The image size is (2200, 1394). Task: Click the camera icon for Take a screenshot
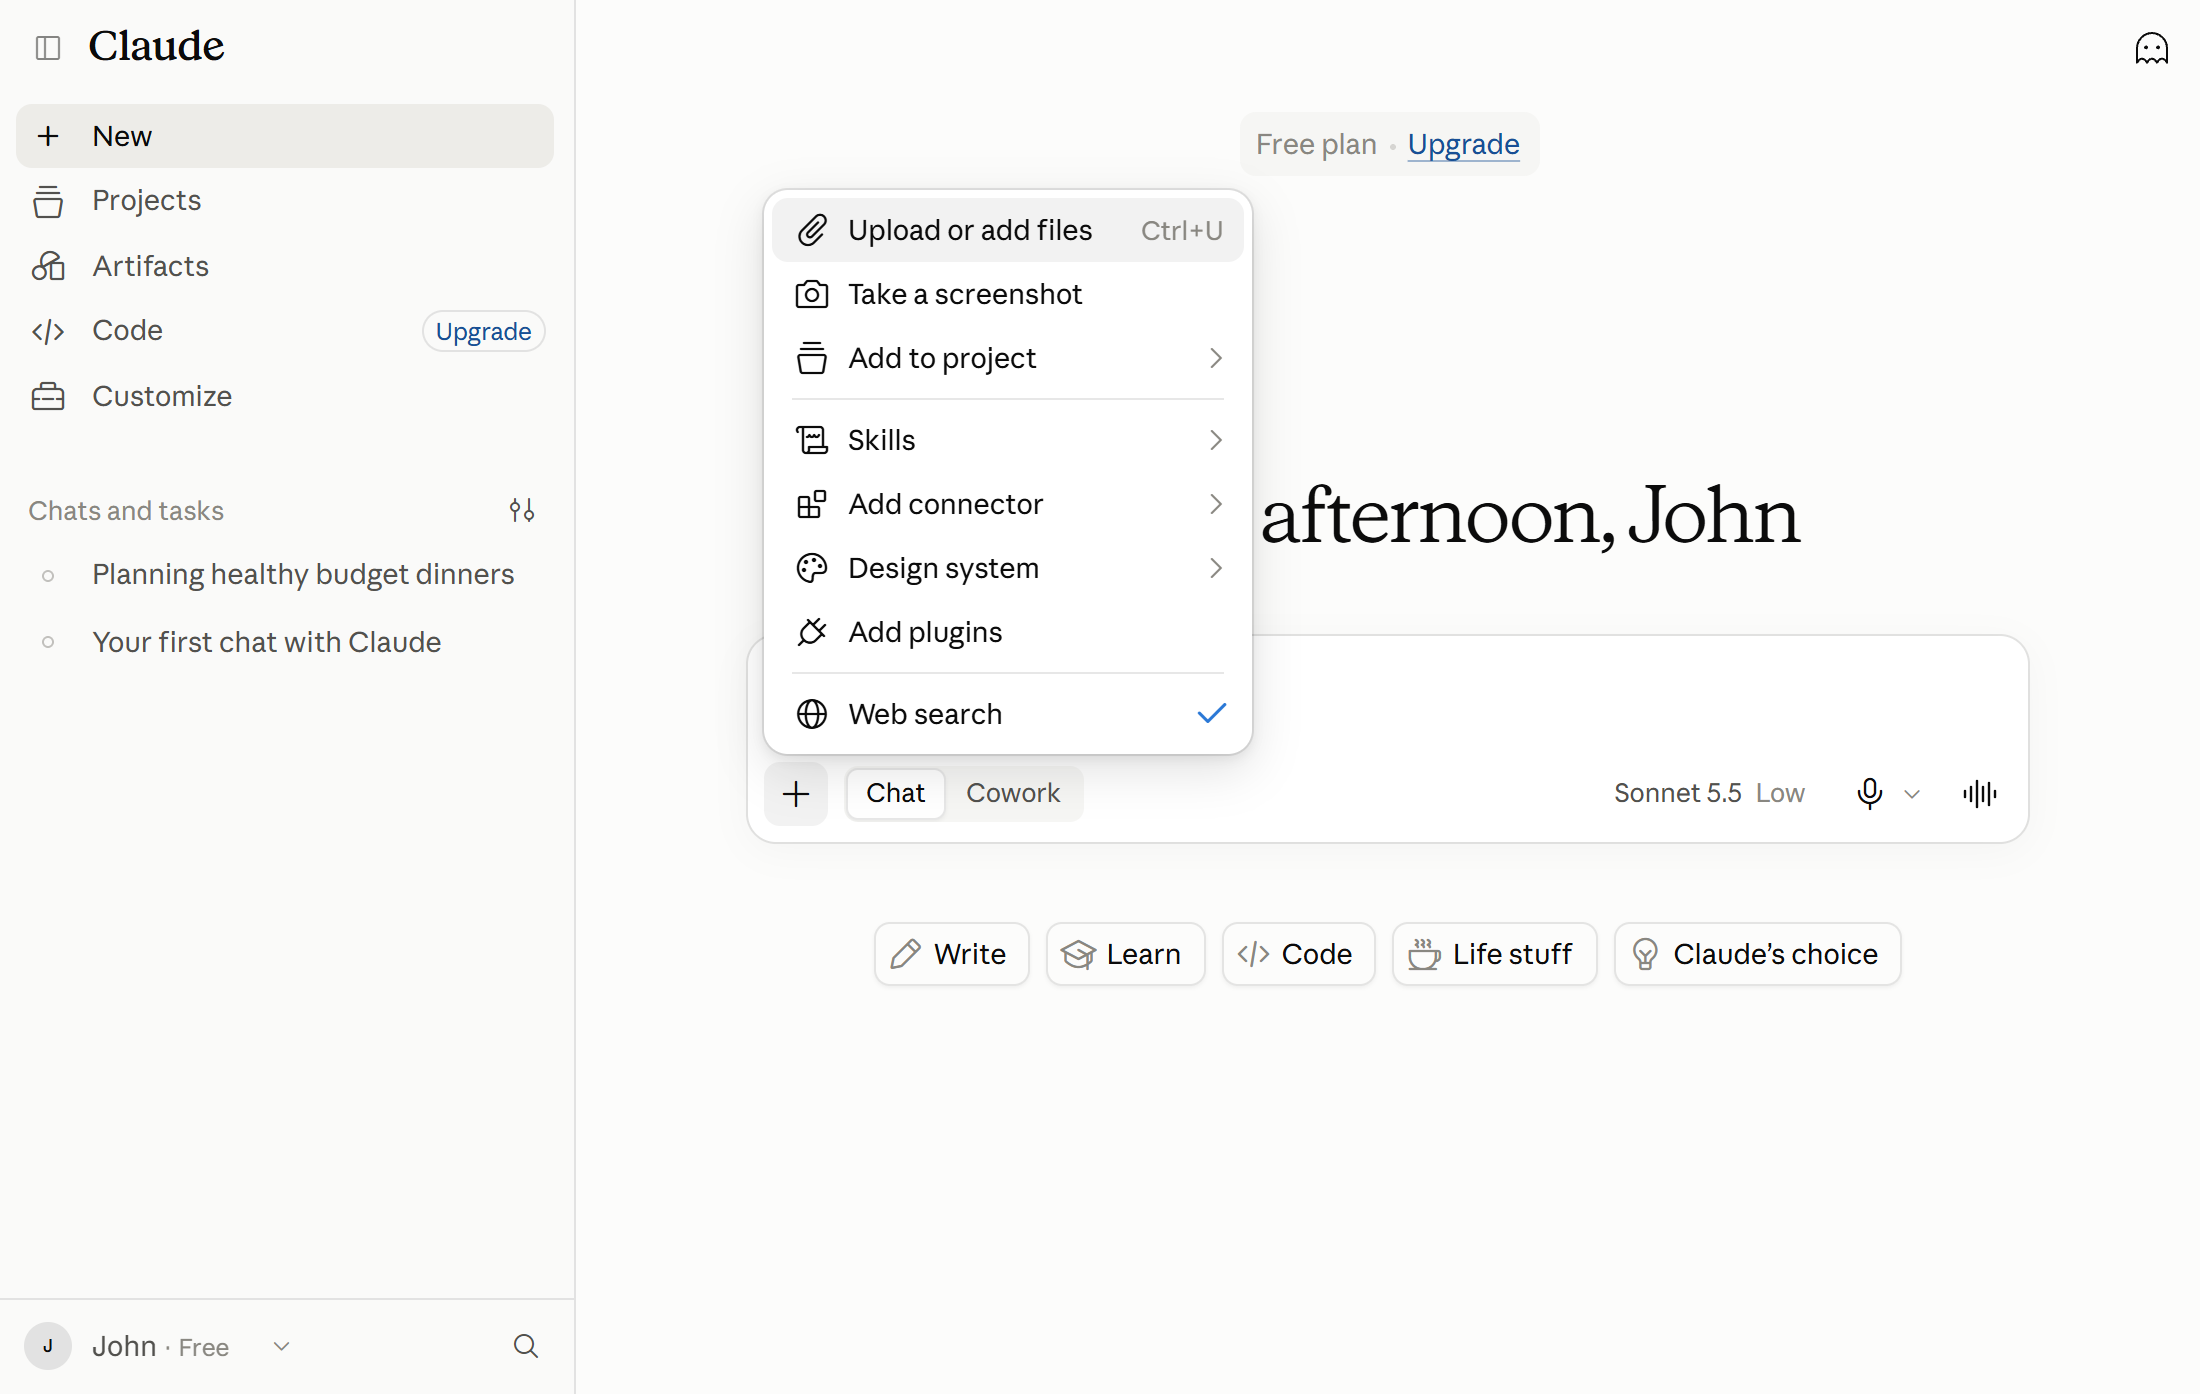(812, 294)
